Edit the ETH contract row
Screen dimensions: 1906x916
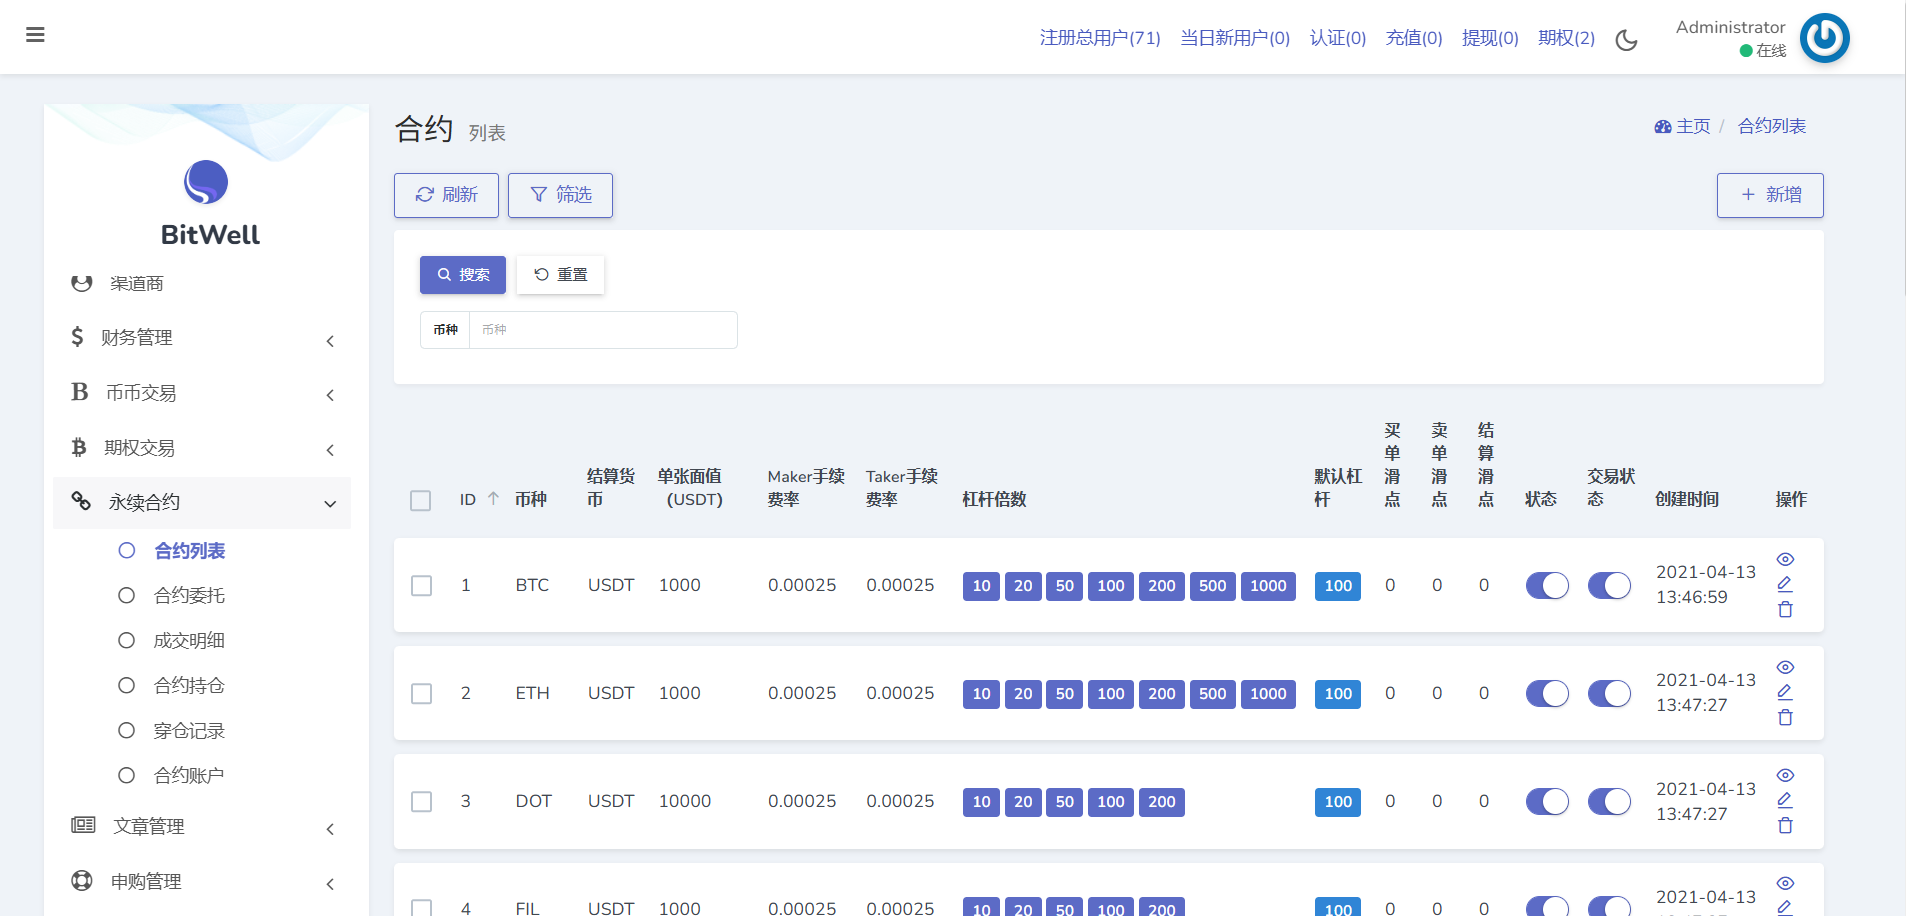(x=1785, y=692)
